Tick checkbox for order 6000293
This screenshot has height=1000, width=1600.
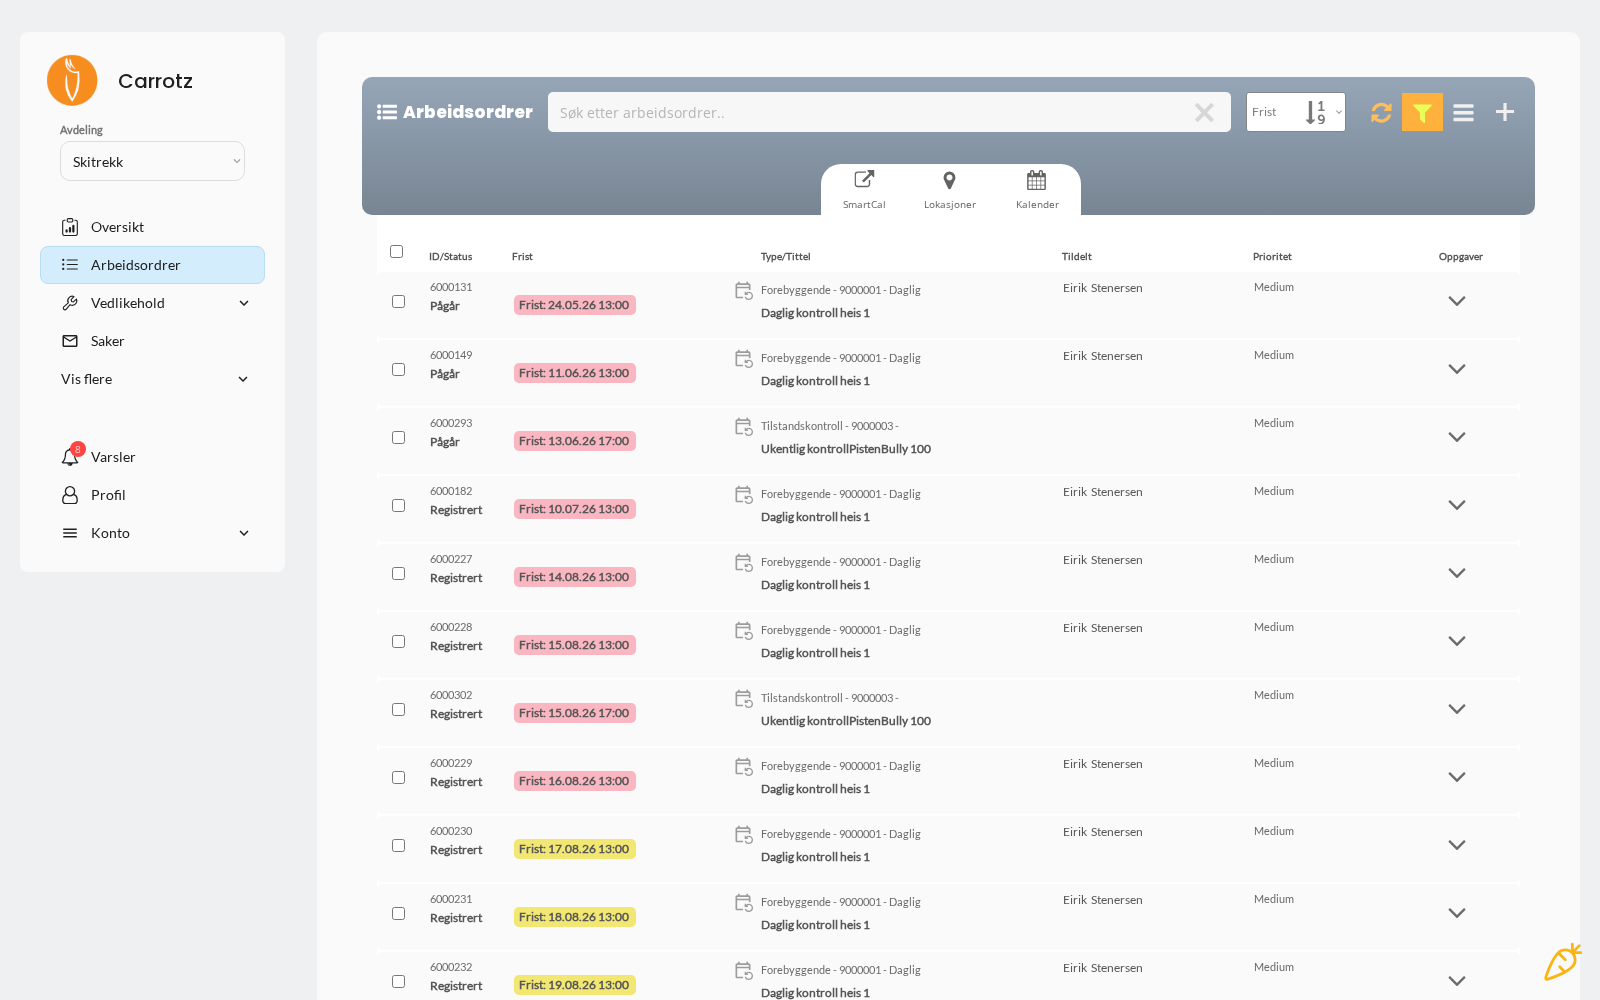[398, 437]
